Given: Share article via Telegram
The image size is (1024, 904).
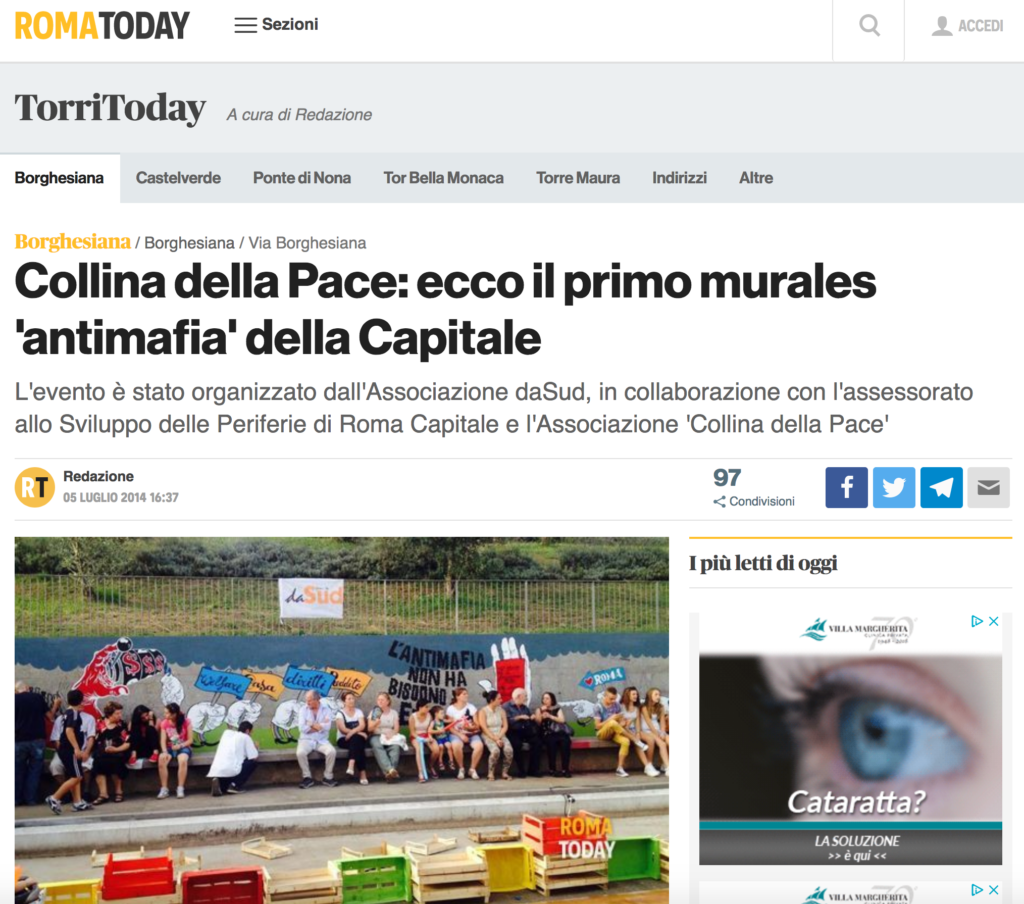Looking at the screenshot, I should (x=941, y=487).
